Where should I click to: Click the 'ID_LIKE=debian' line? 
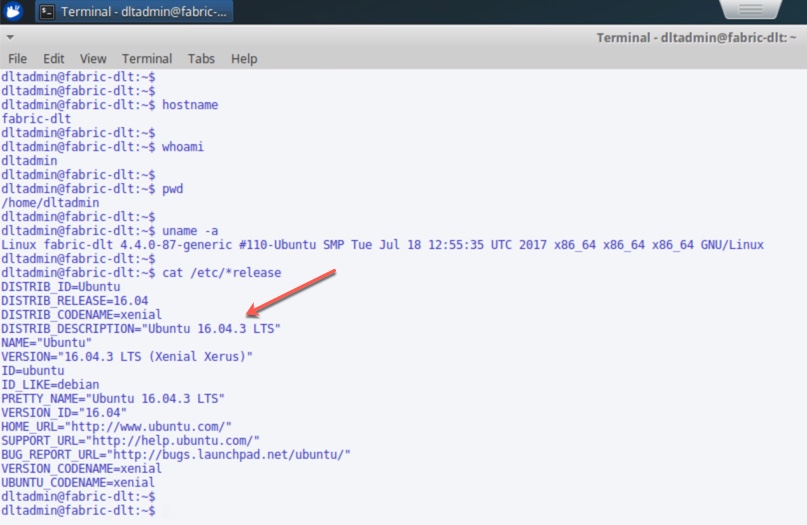coord(50,384)
